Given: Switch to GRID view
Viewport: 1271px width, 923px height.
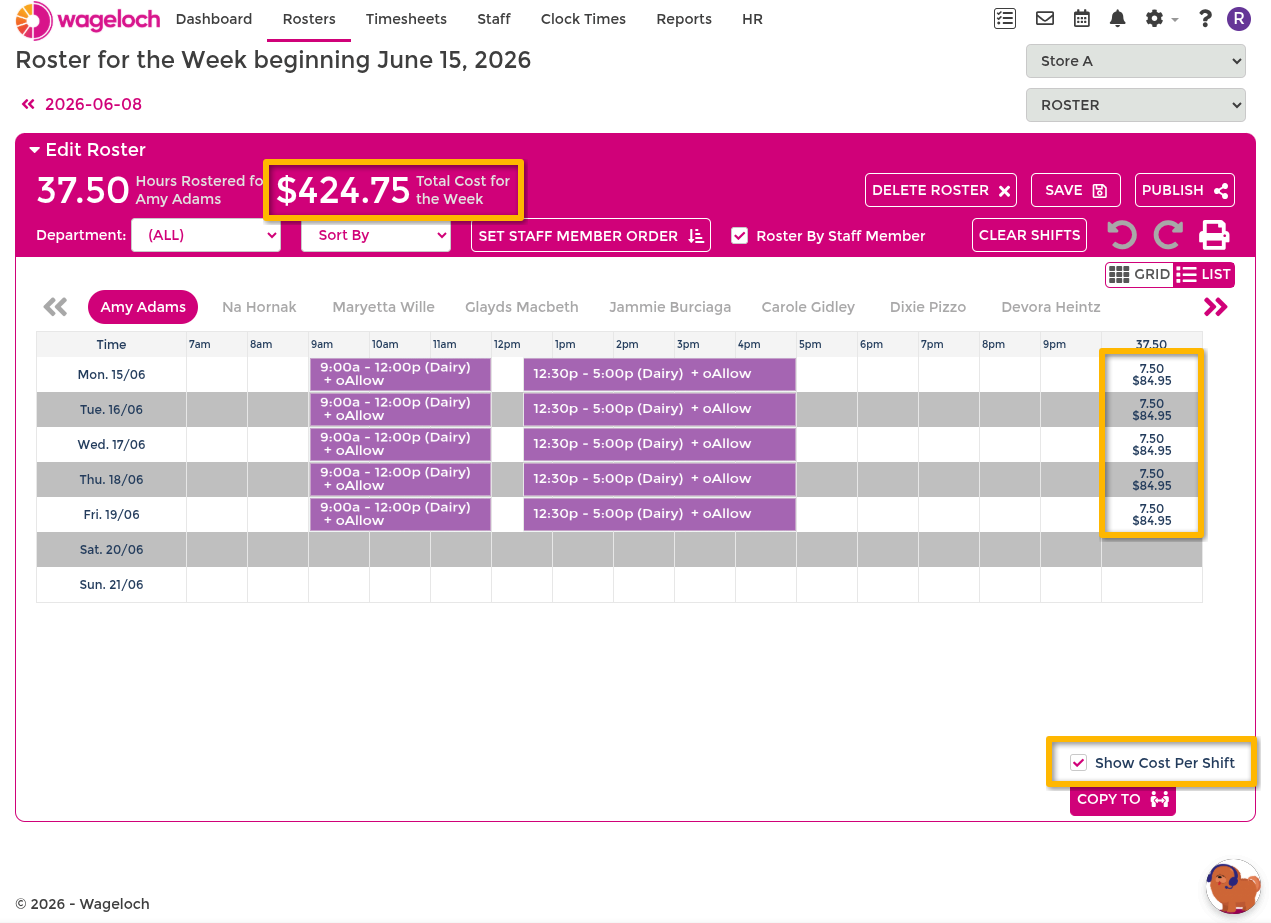Looking at the screenshot, I should tap(1139, 274).
